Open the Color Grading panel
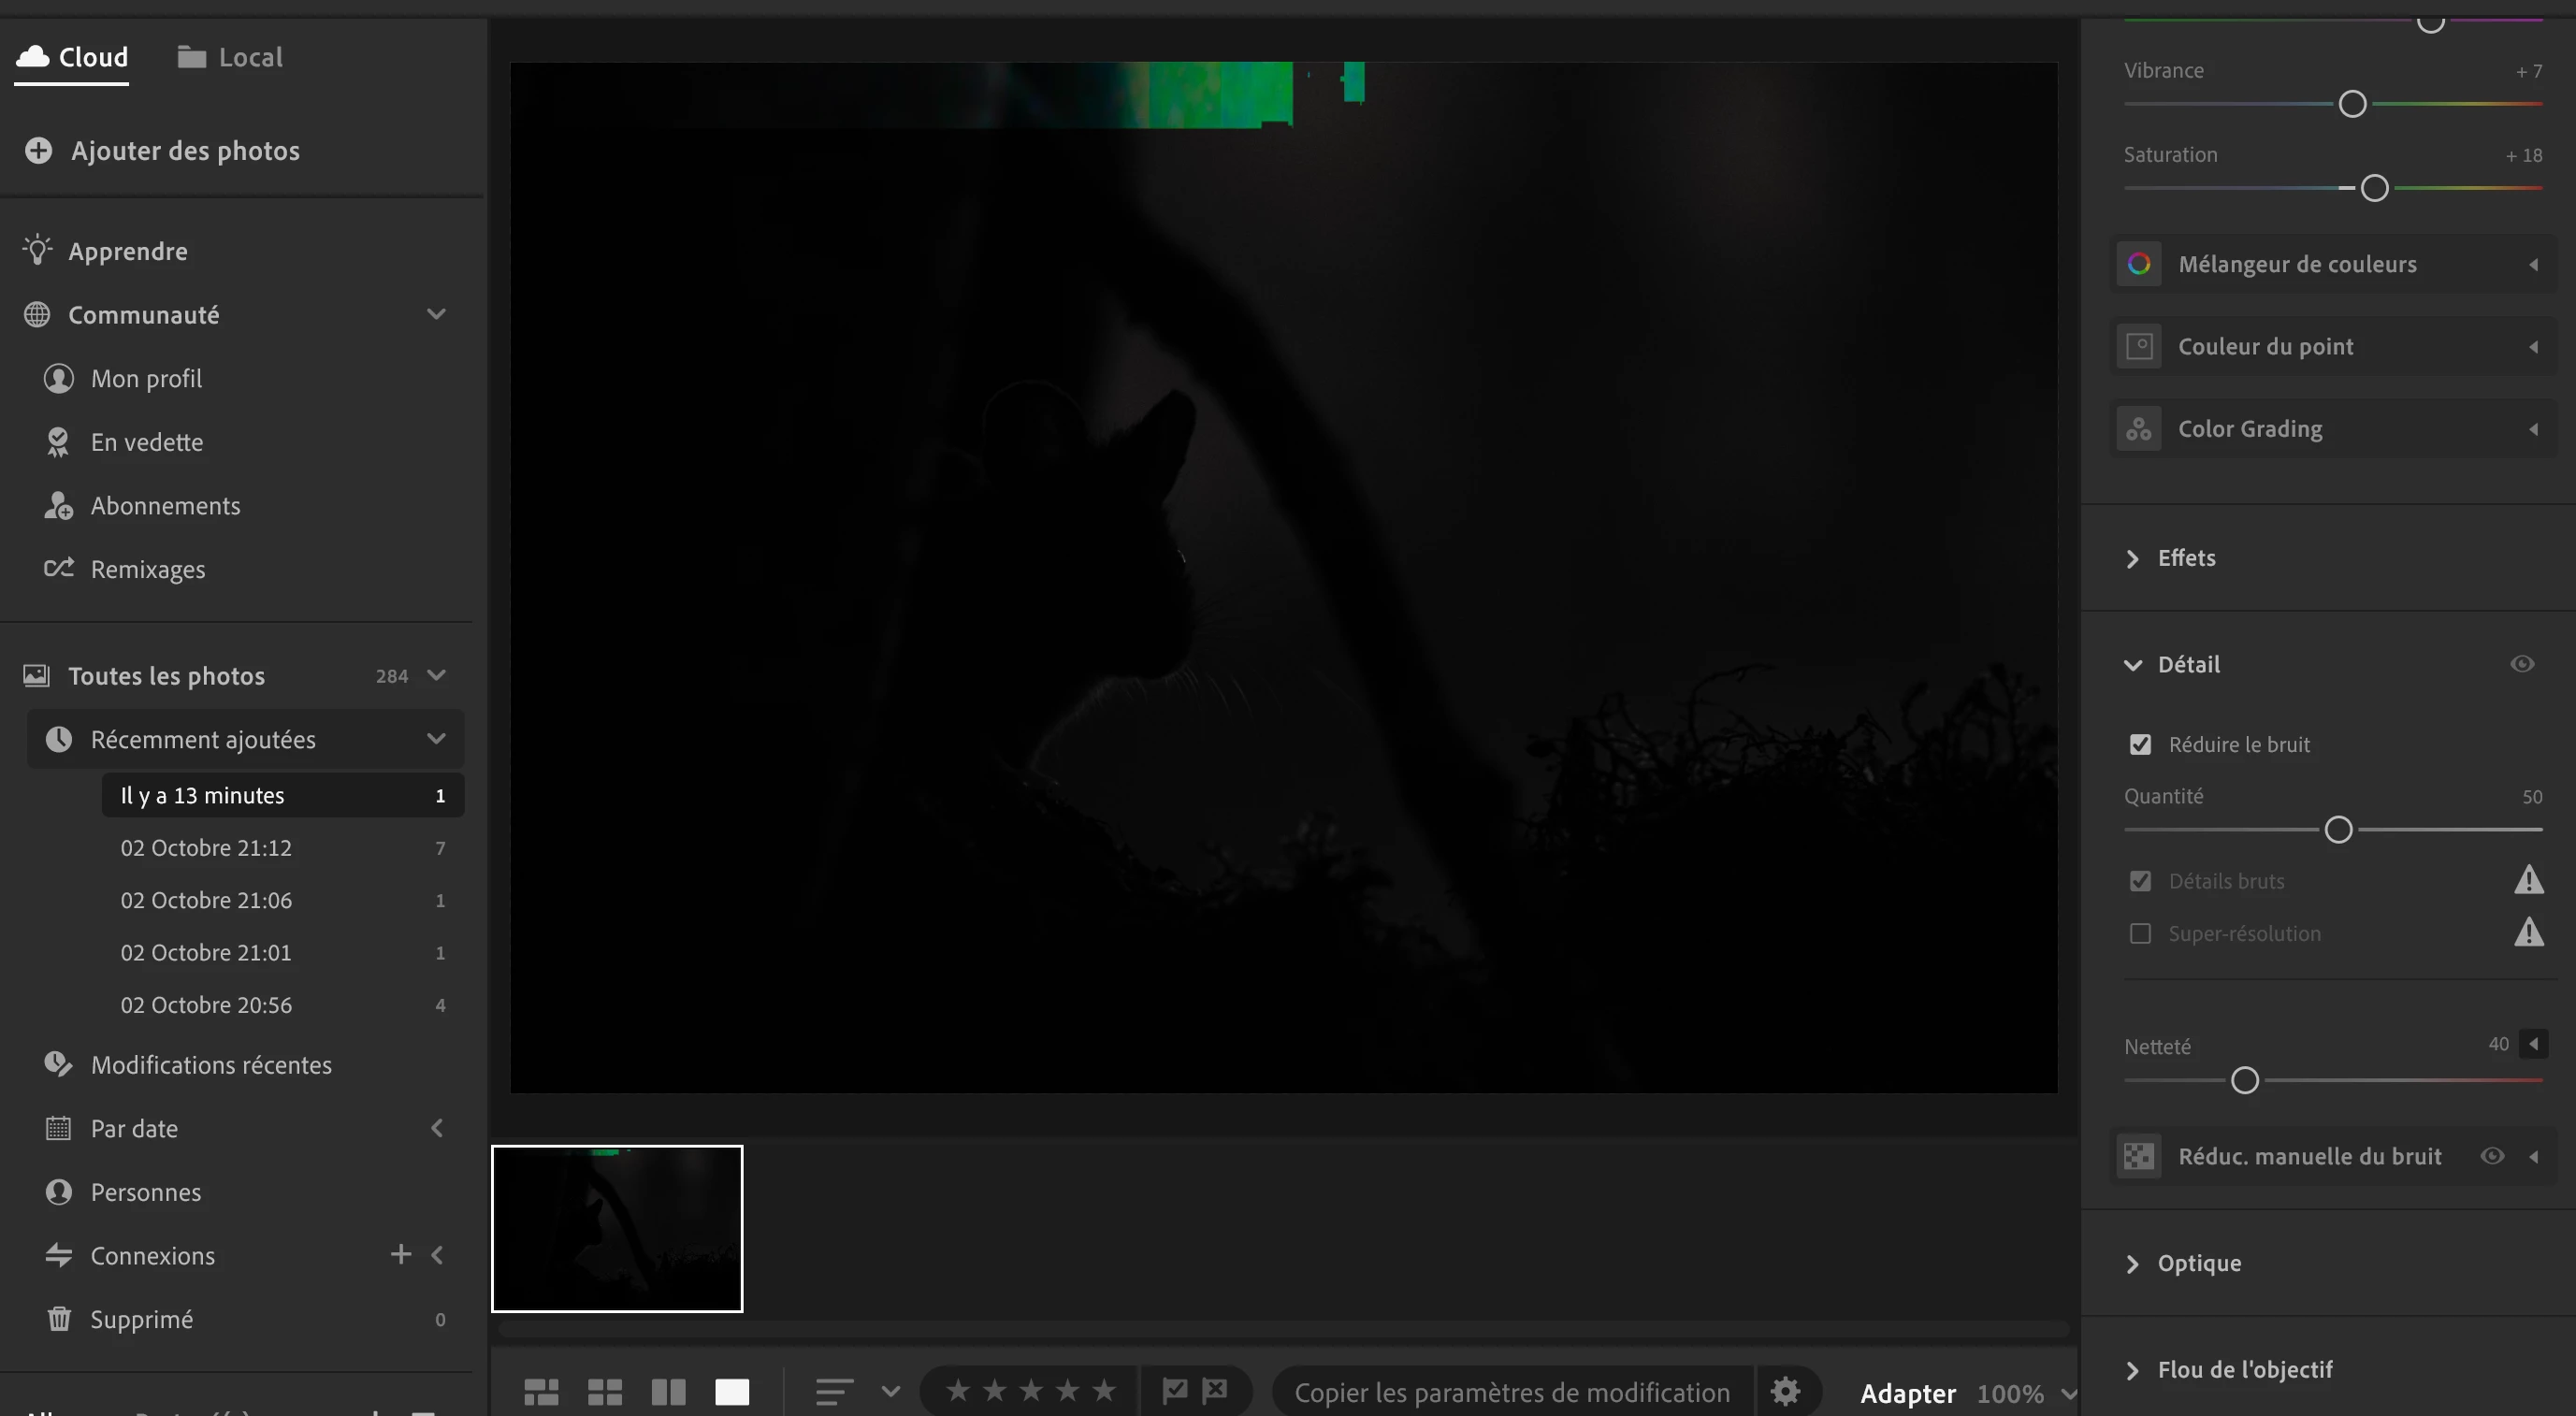2576x1416 pixels. click(x=2250, y=429)
